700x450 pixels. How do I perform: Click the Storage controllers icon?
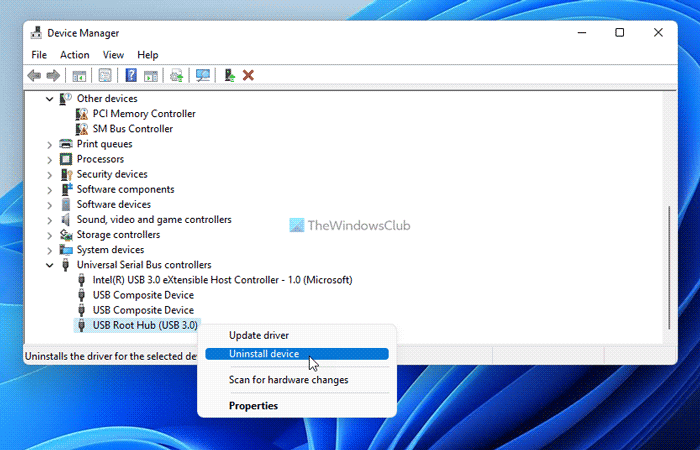66,235
